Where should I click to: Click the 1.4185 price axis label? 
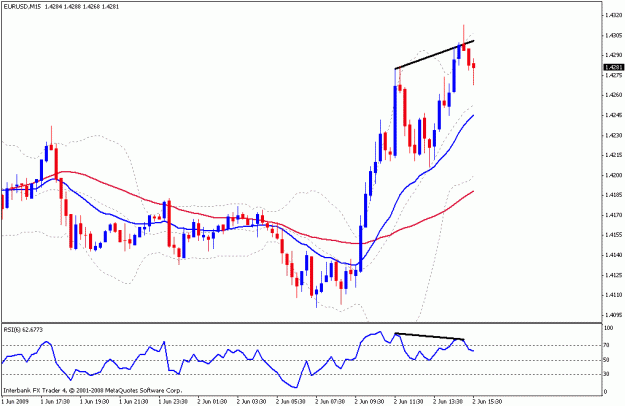[x=613, y=195]
